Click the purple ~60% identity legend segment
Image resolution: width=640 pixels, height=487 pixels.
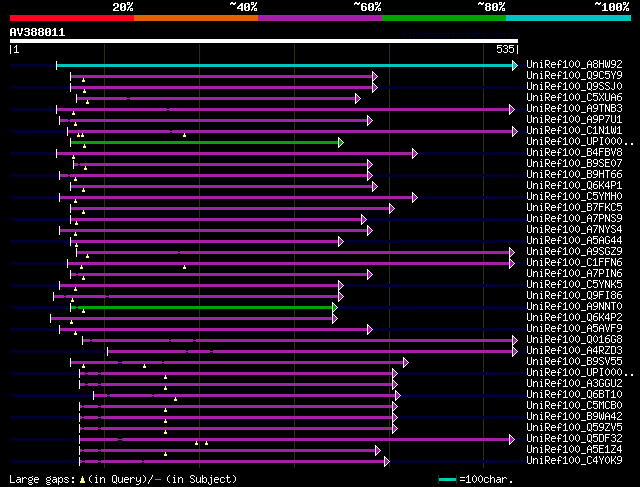click(x=320, y=18)
